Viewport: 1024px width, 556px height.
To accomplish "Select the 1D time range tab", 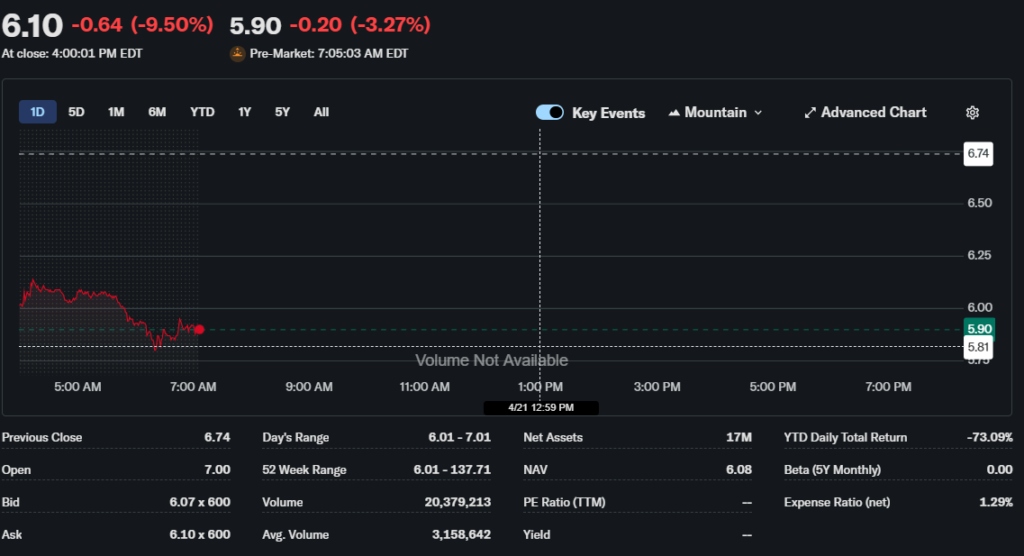I will [37, 112].
